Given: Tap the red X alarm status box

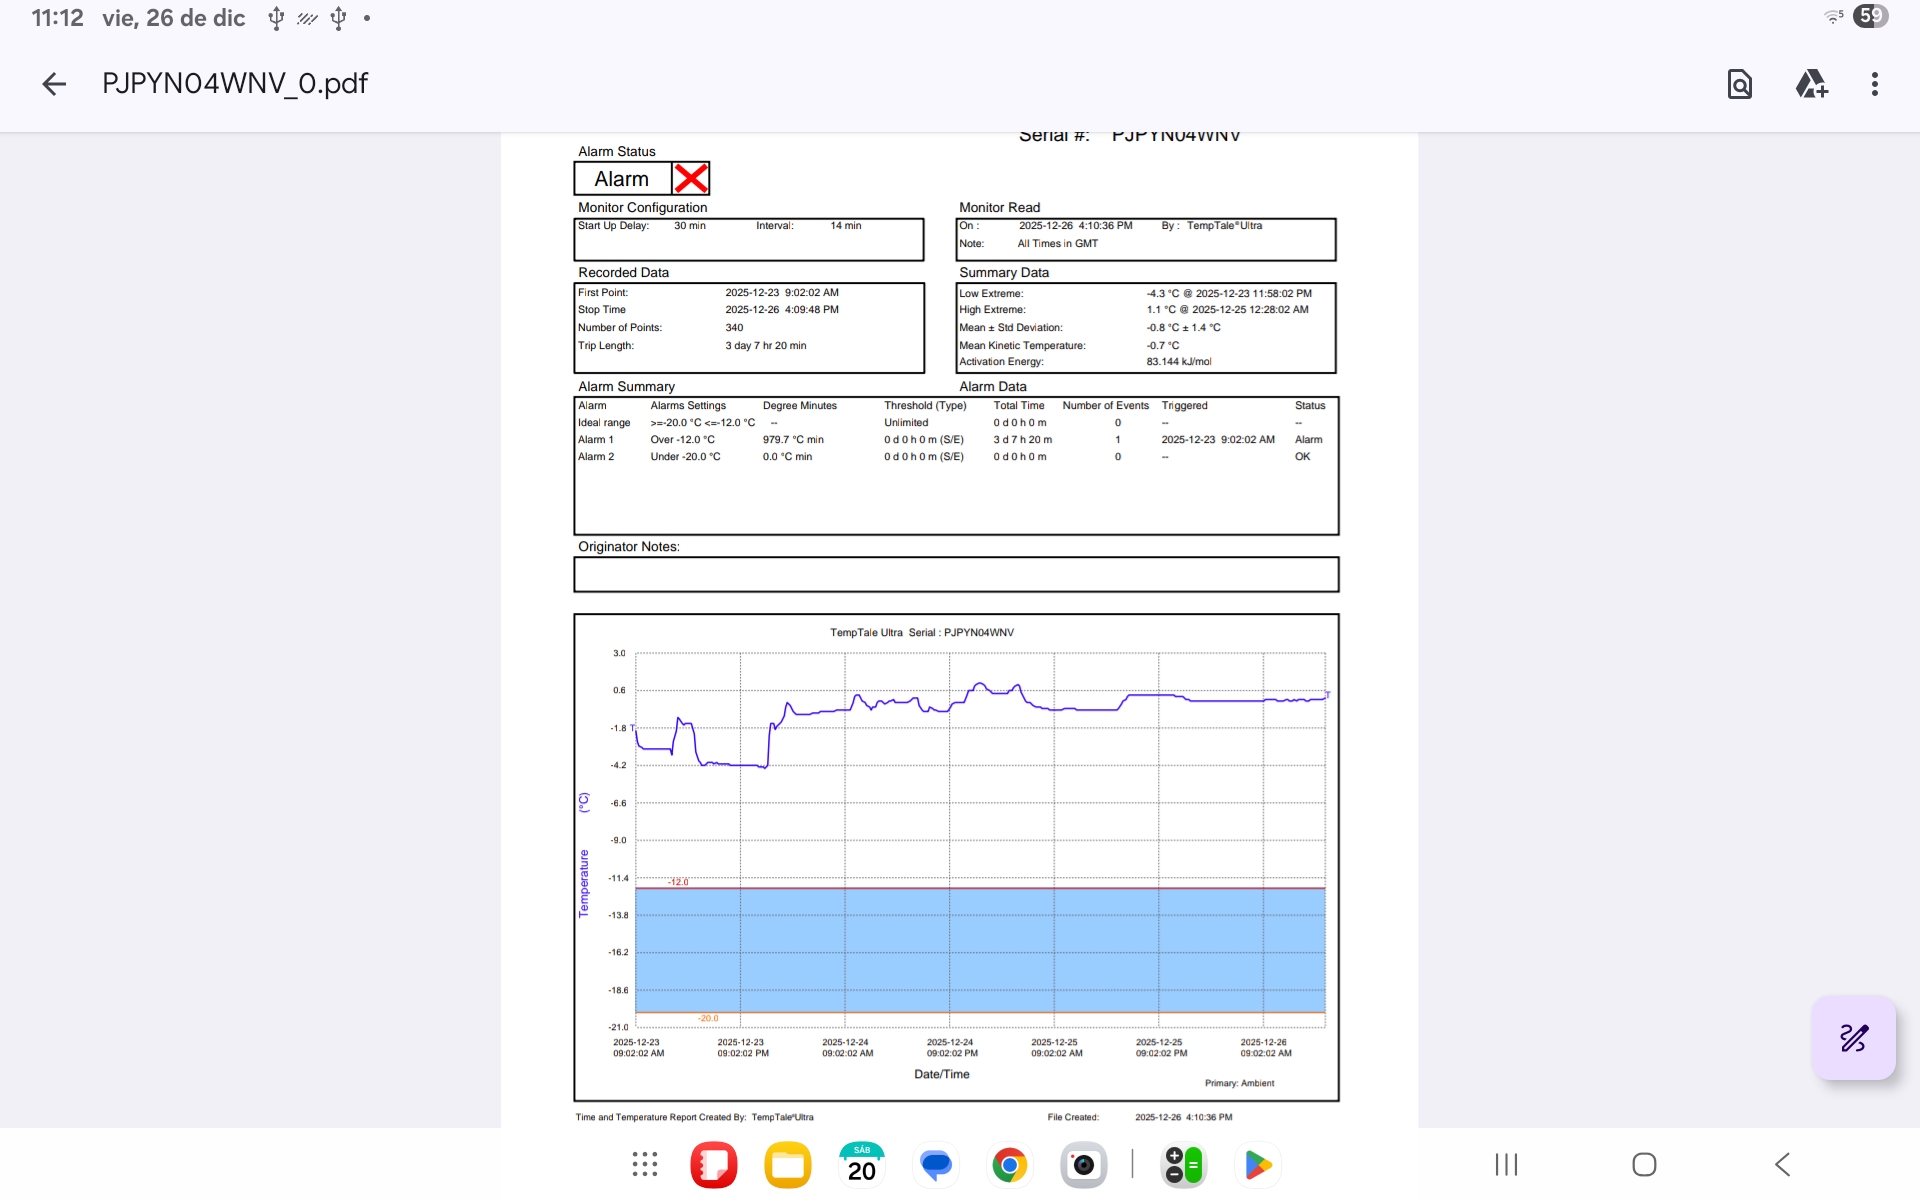Looking at the screenshot, I should (x=691, y=179).
